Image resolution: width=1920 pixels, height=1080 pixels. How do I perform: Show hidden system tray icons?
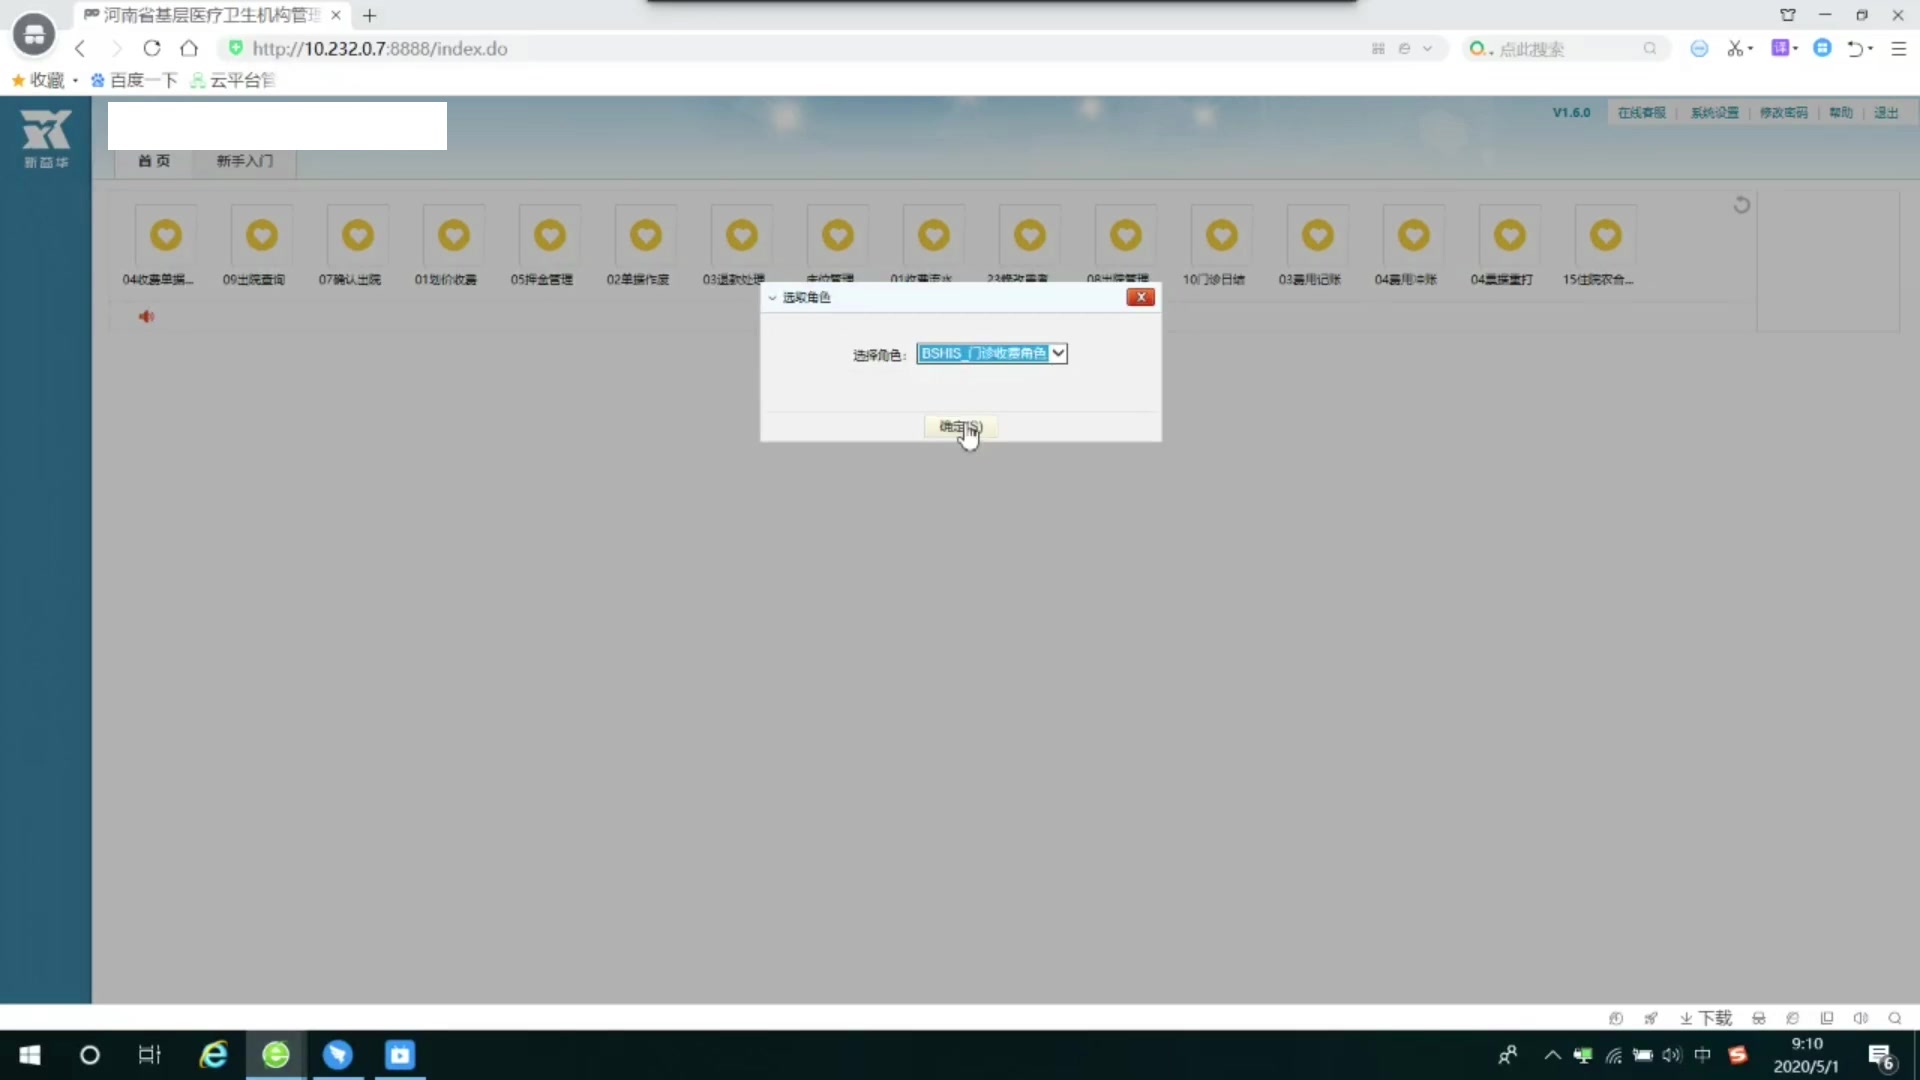point(1553,1055)
